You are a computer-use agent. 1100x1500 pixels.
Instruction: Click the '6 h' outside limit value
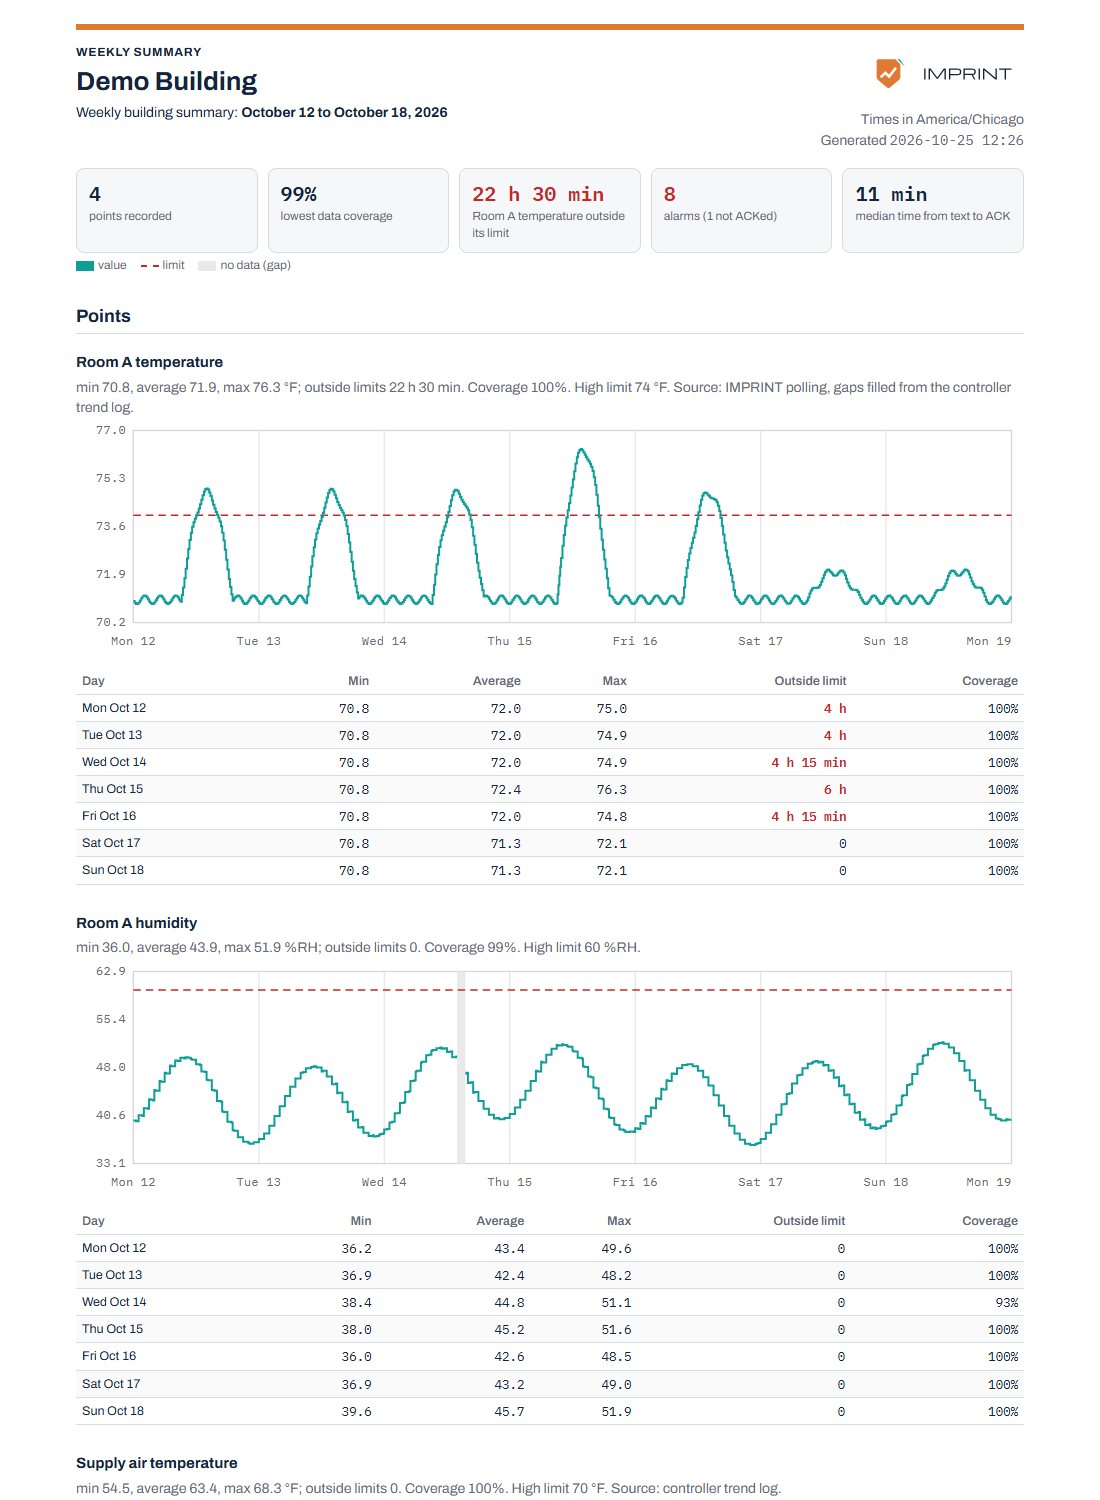[x=835, y=790]
